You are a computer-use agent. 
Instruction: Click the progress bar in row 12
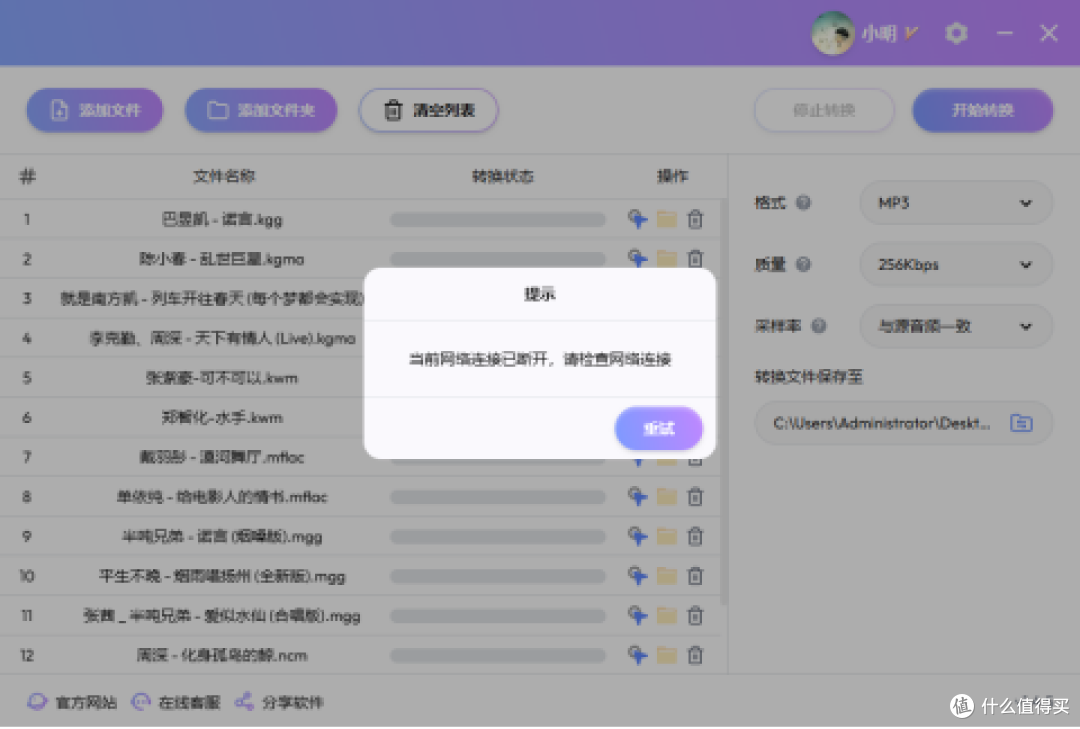point(498,655)
